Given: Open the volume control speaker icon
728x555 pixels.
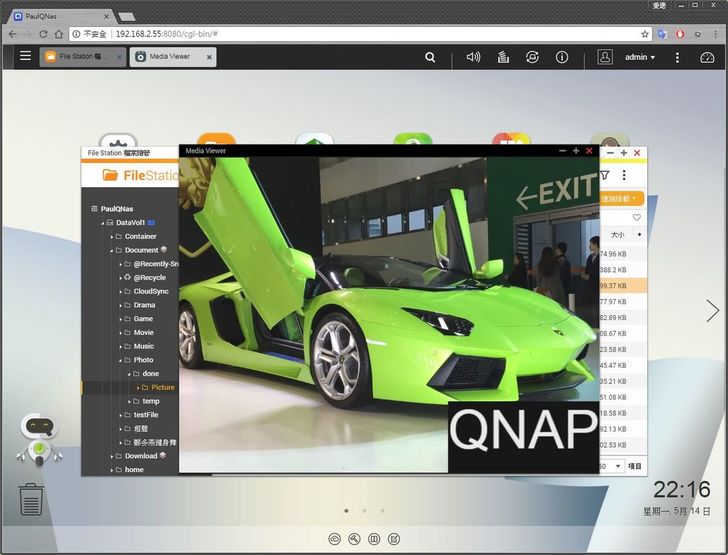Looking at the screenshot, I should (473, 57).
